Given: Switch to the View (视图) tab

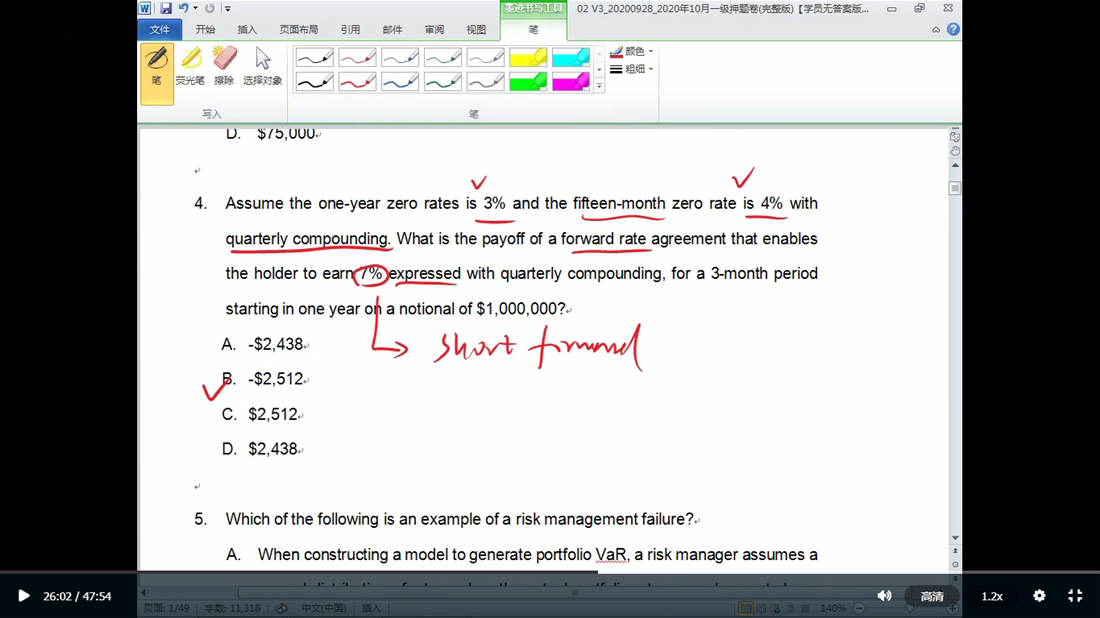Looking at the screenshot, I should click(x=476, y=29).
